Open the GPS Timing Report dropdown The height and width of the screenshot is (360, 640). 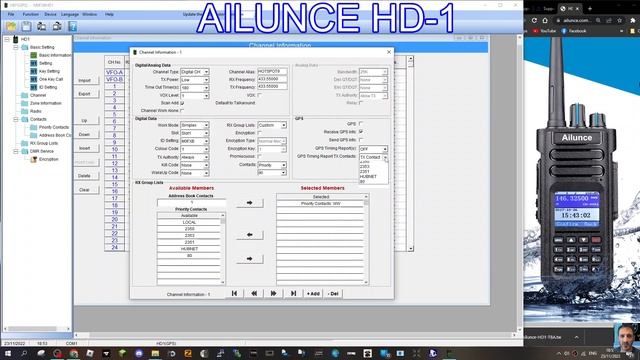tap(385, 149)
